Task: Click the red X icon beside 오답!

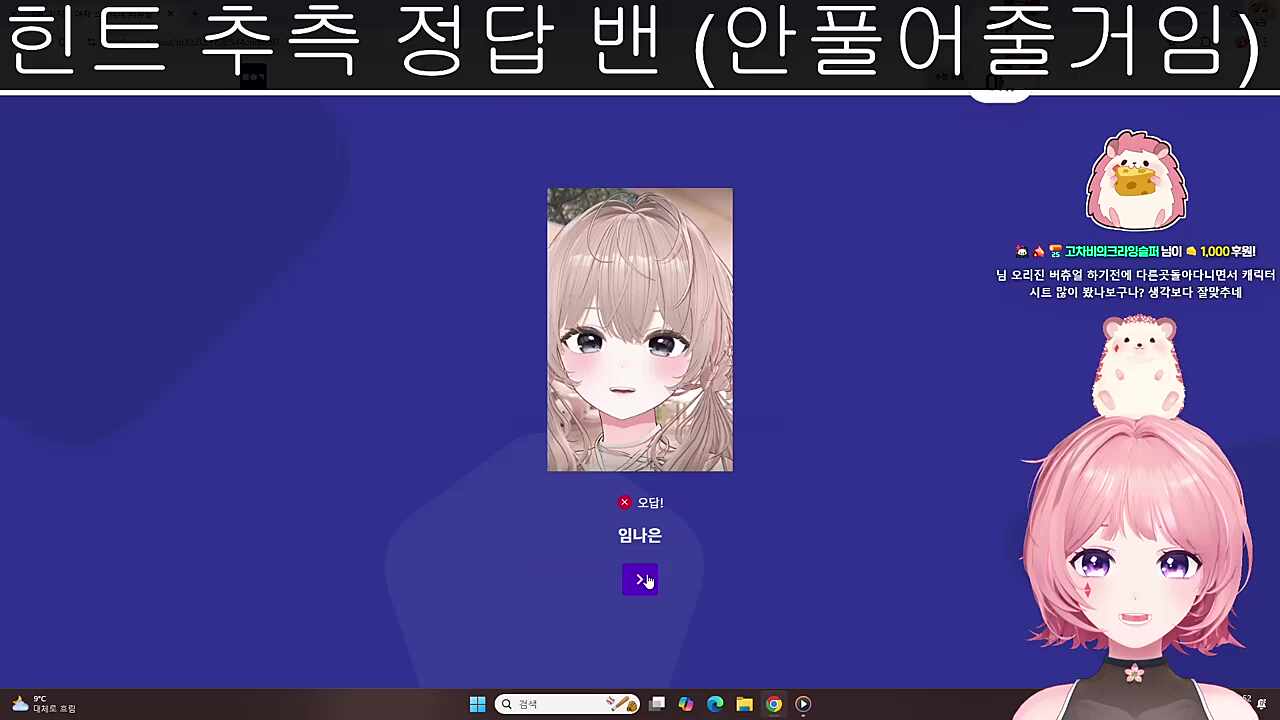Action: [625, 502]
